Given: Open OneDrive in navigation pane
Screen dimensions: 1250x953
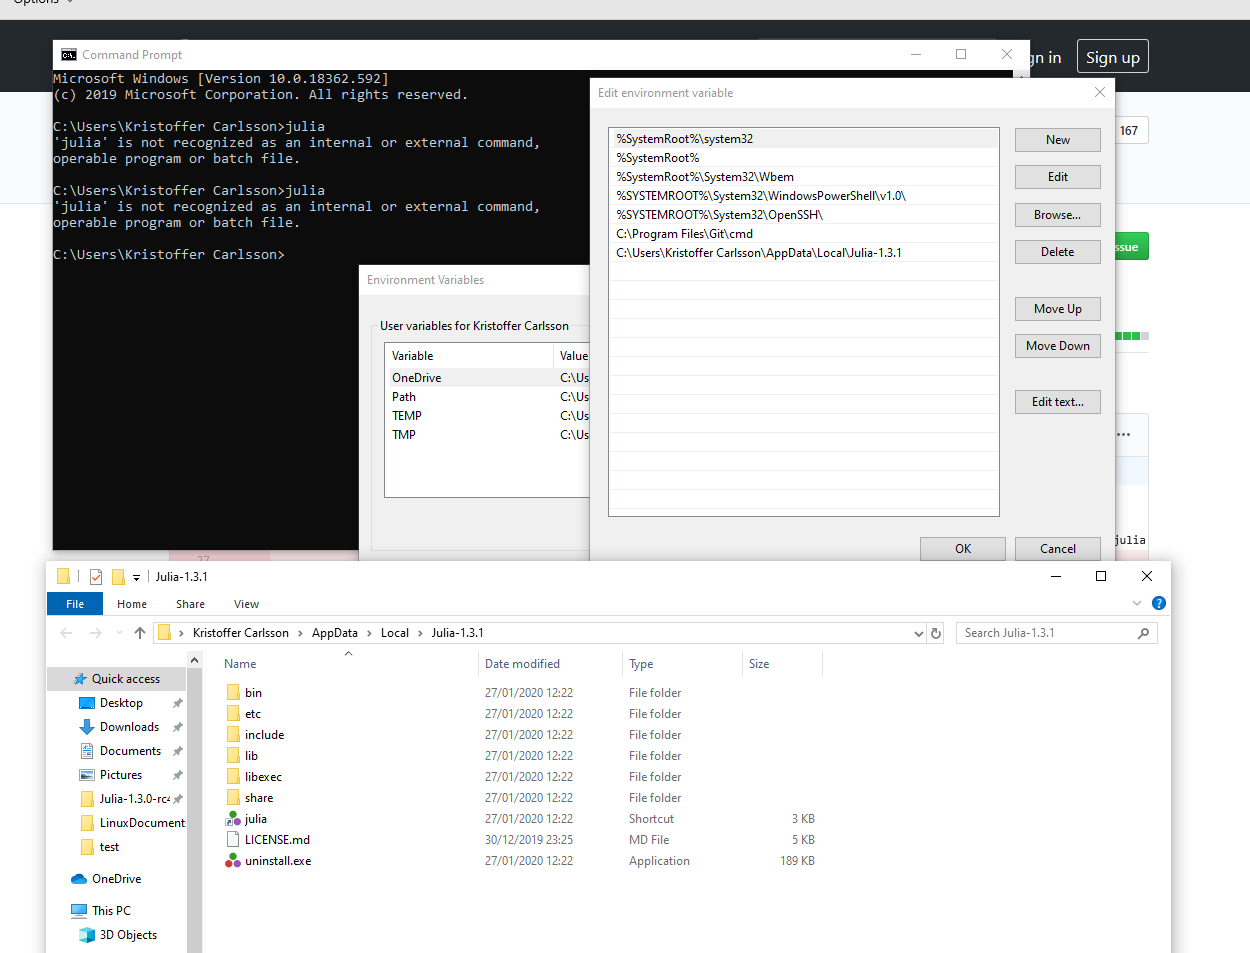Looking at the screenshot, I should pyautogui.click(x=116, y=879).
